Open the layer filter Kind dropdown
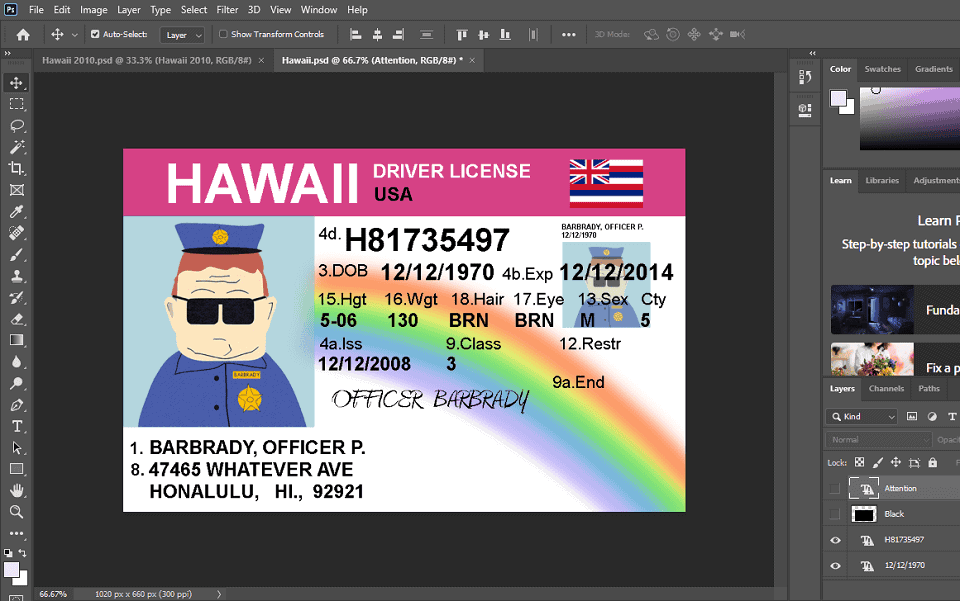Screen dimensions: 960x601 pyautogui.click(x=861, y=417)
